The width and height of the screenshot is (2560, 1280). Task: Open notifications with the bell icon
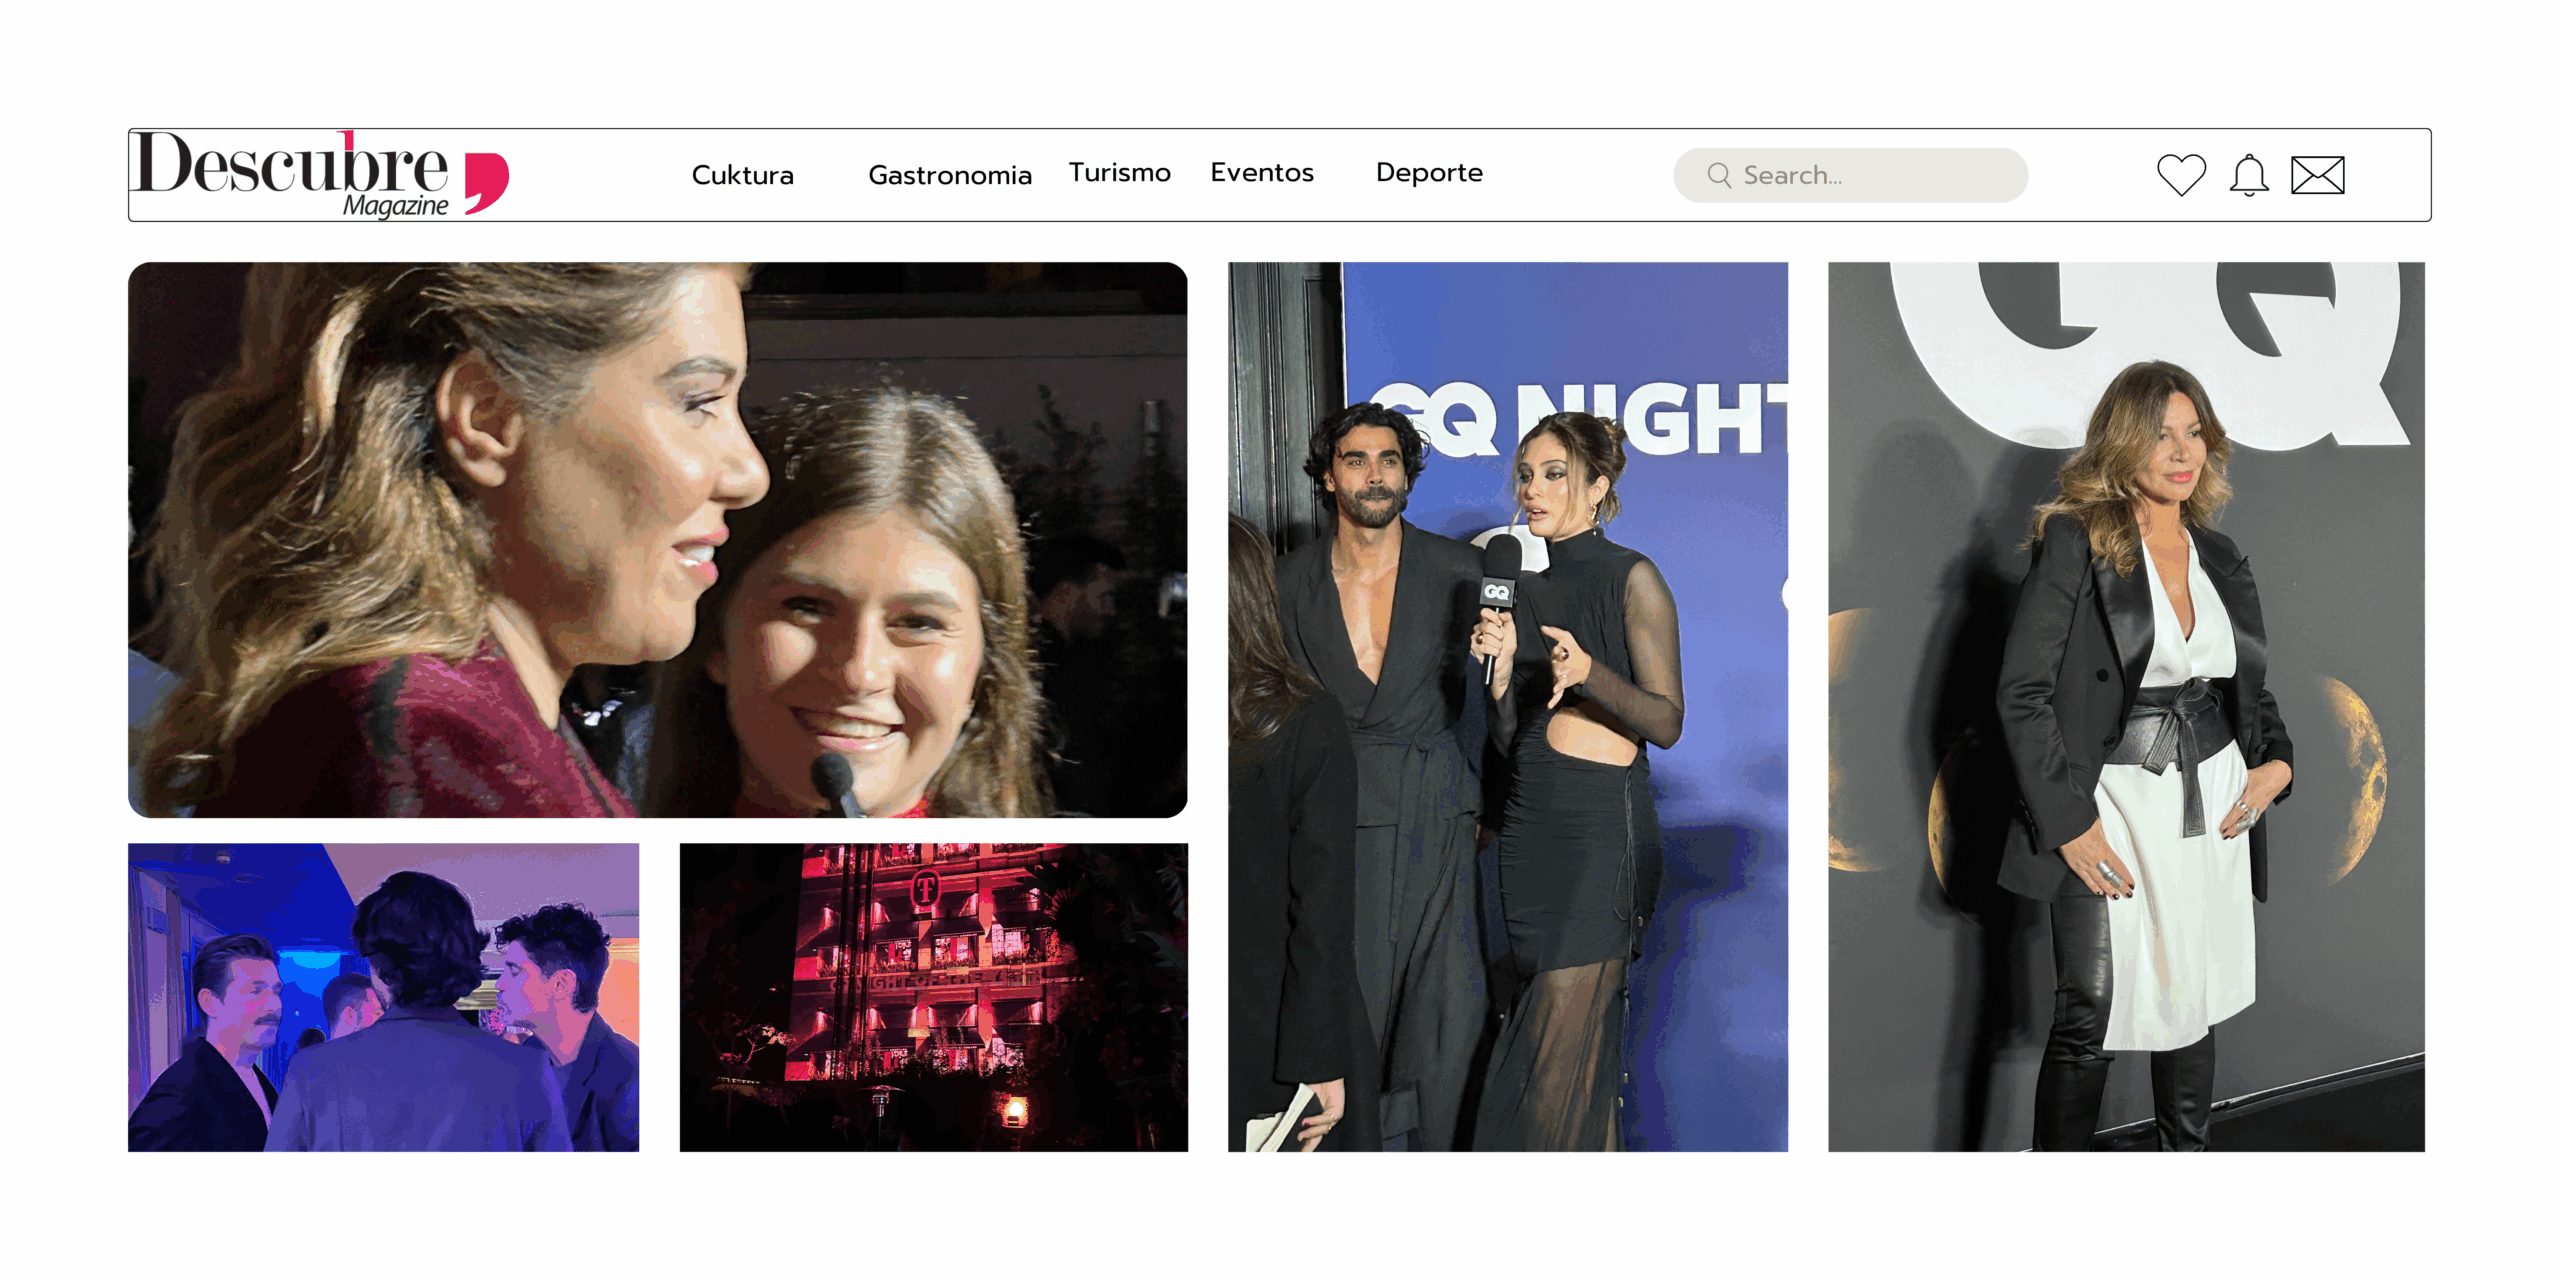(x=2249, y=174)
